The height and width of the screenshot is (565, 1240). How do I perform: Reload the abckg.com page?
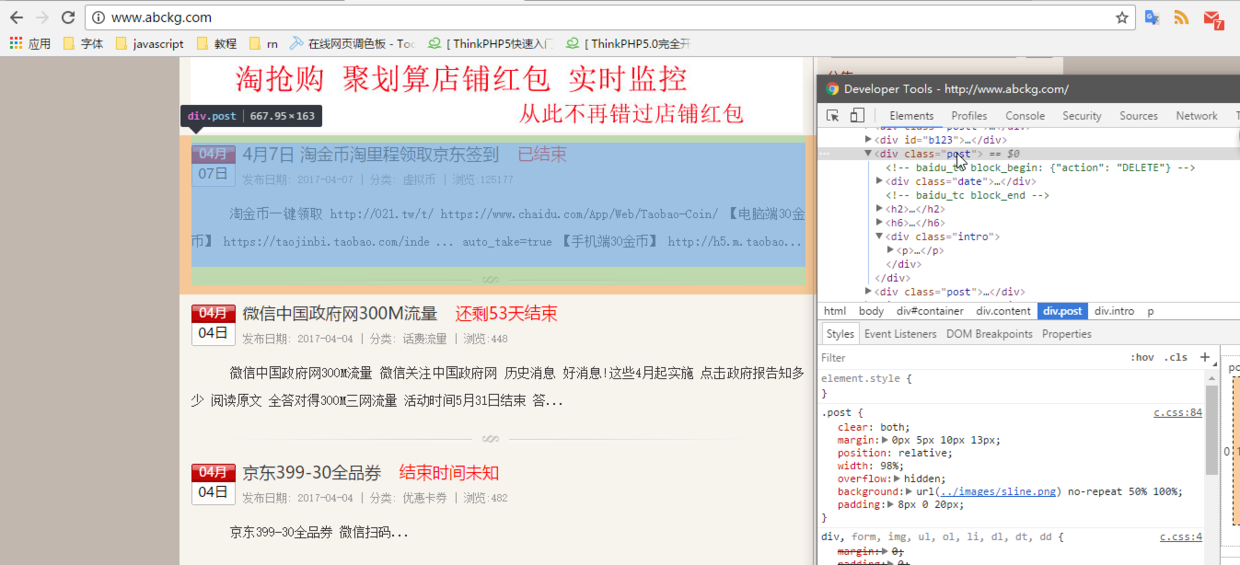[68, 17]
